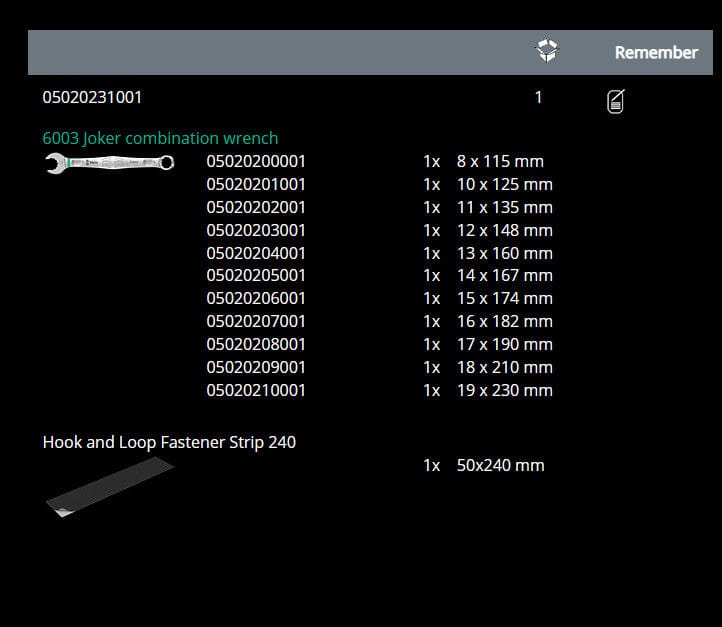Click the remember notepad icon
The width and height of the screenshot is (722, 627).
click(616, 101)
